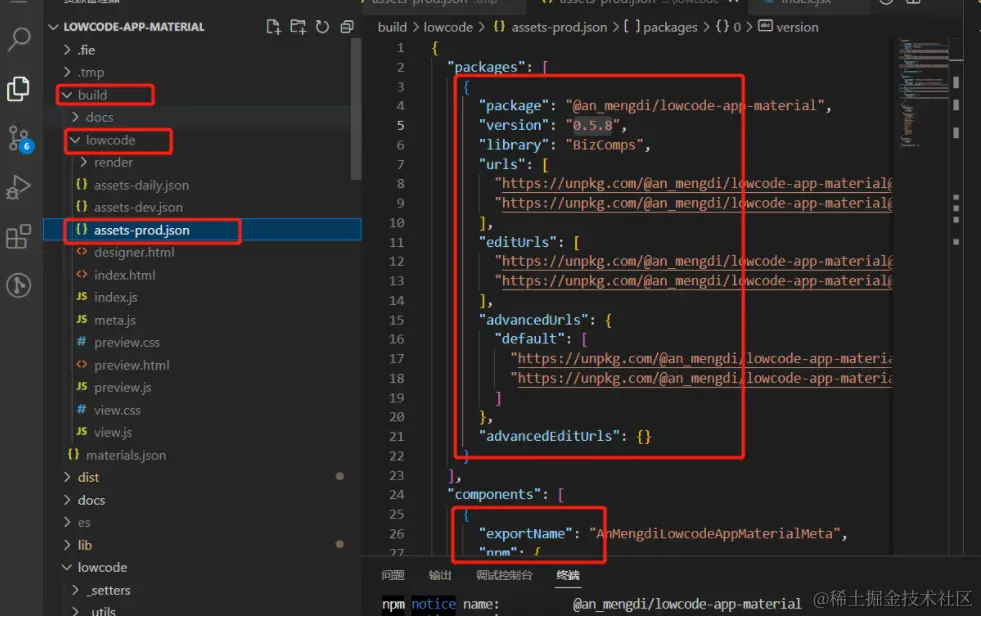Click the "components" key on line 24
Image resolution: width=981 pixels, height=617 pixels.
[x=494, y=495]
